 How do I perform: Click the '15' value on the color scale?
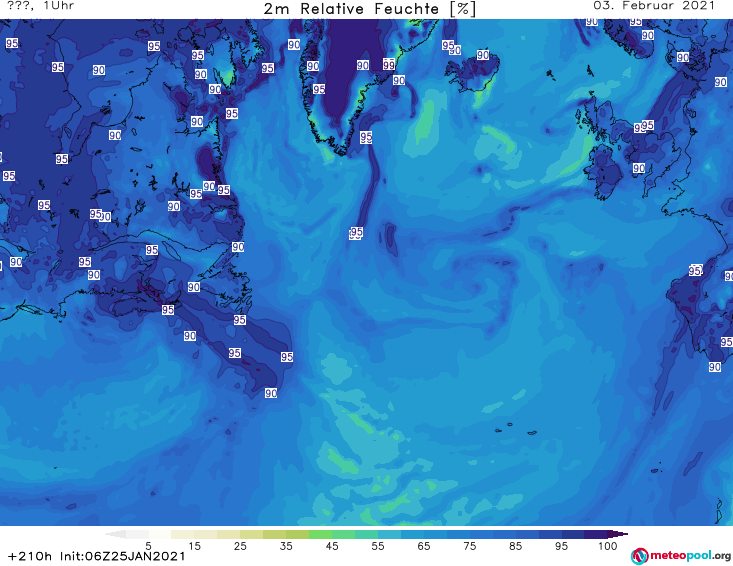tap(194, 546)
